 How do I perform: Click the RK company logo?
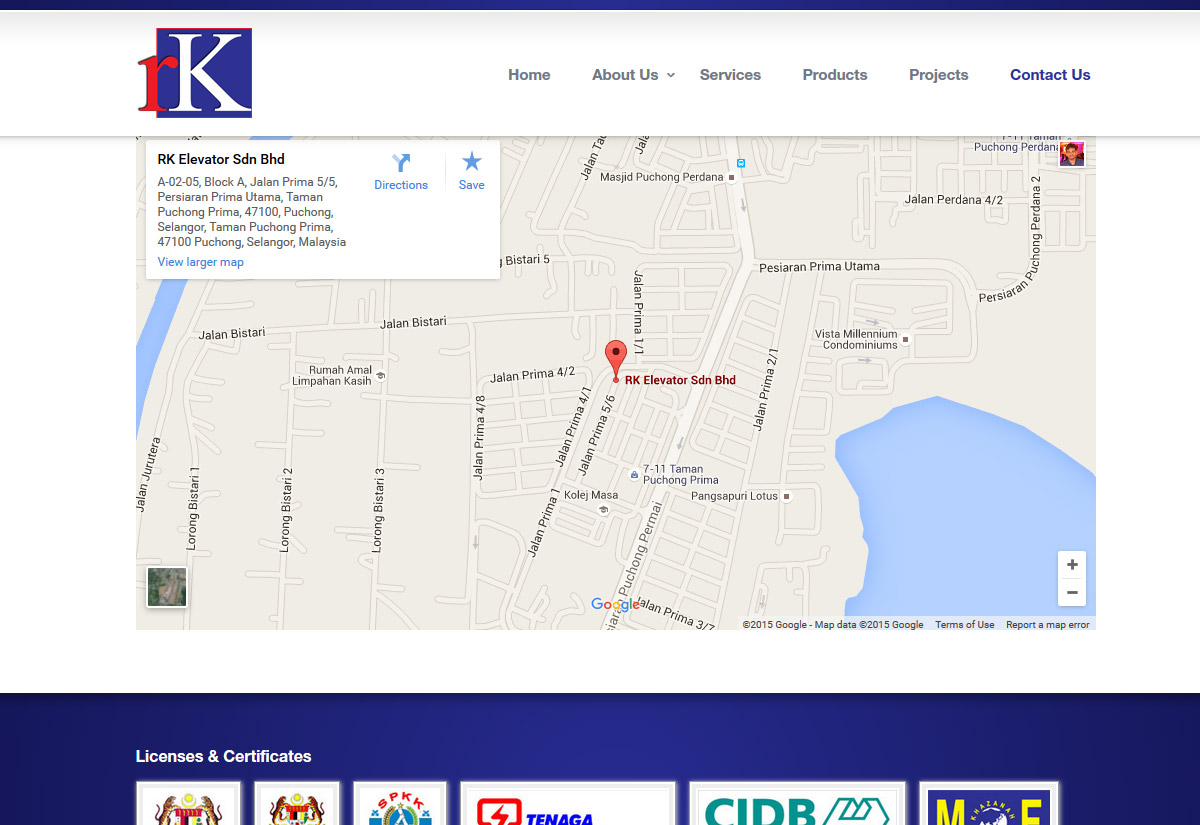pos(195,73)
